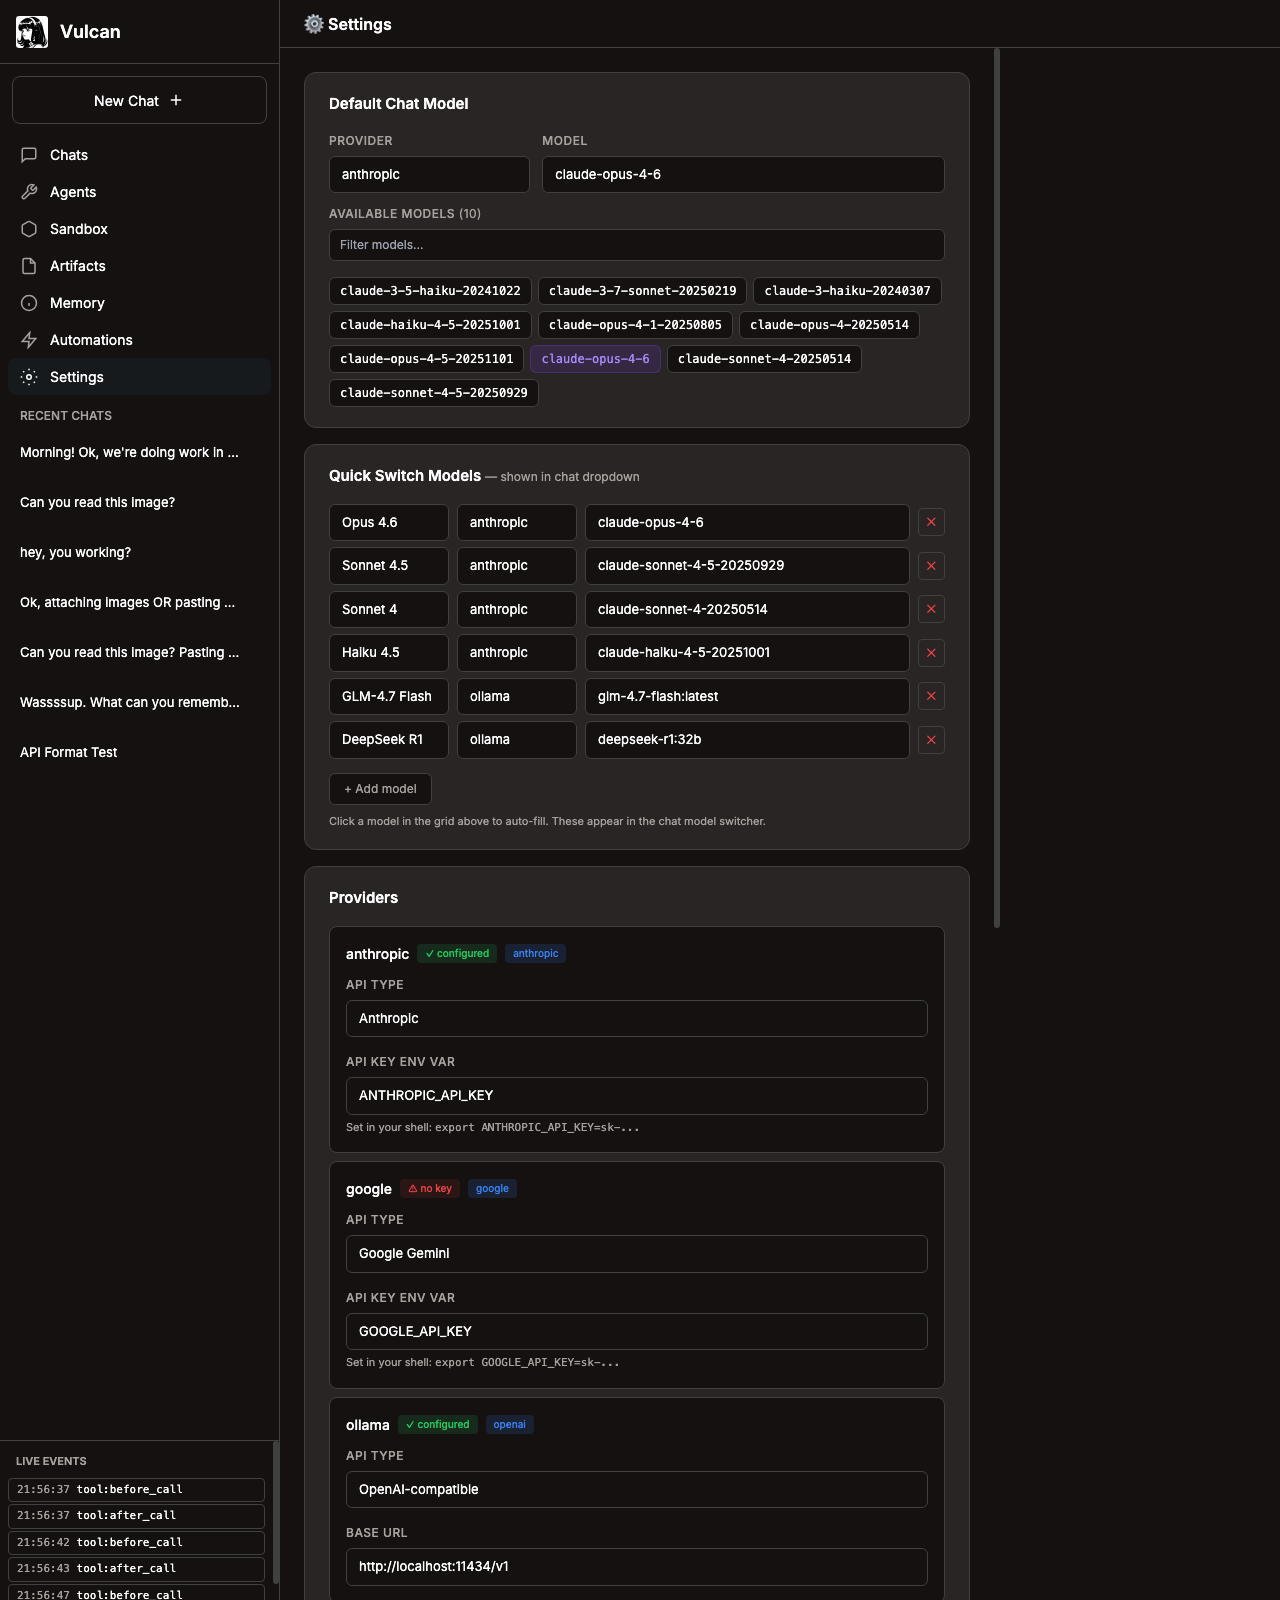
Task: Delete the Opus 4.6 quick switch row
Action: [x=931, y=522]
